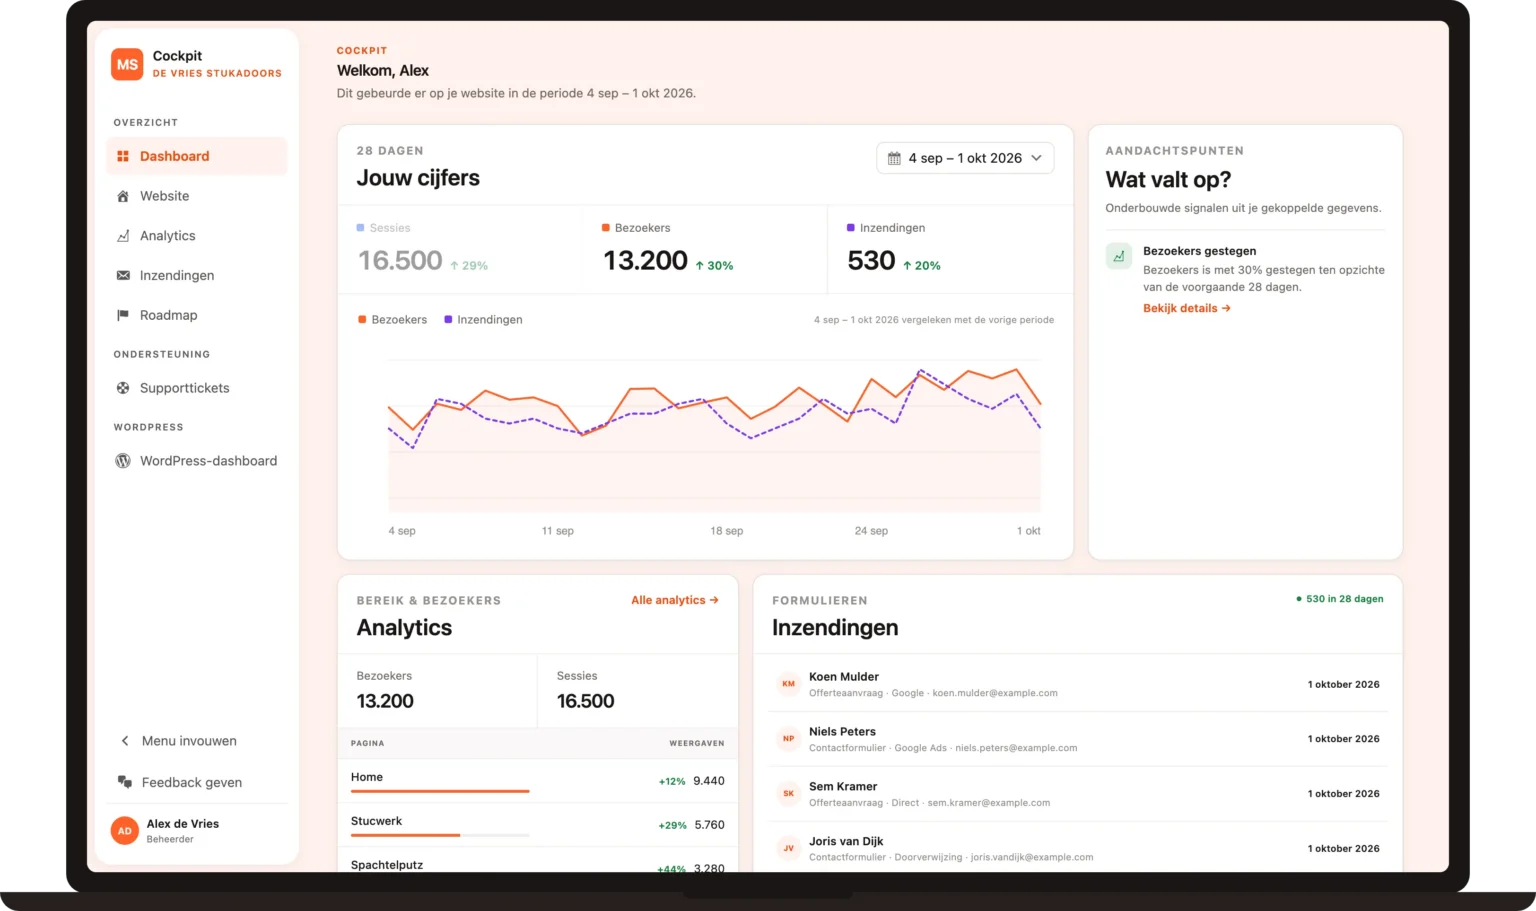Screen dimensions: 1536x911
Task: Click the NP avatar for Niels Peters
Action: [x=788, y=739]
